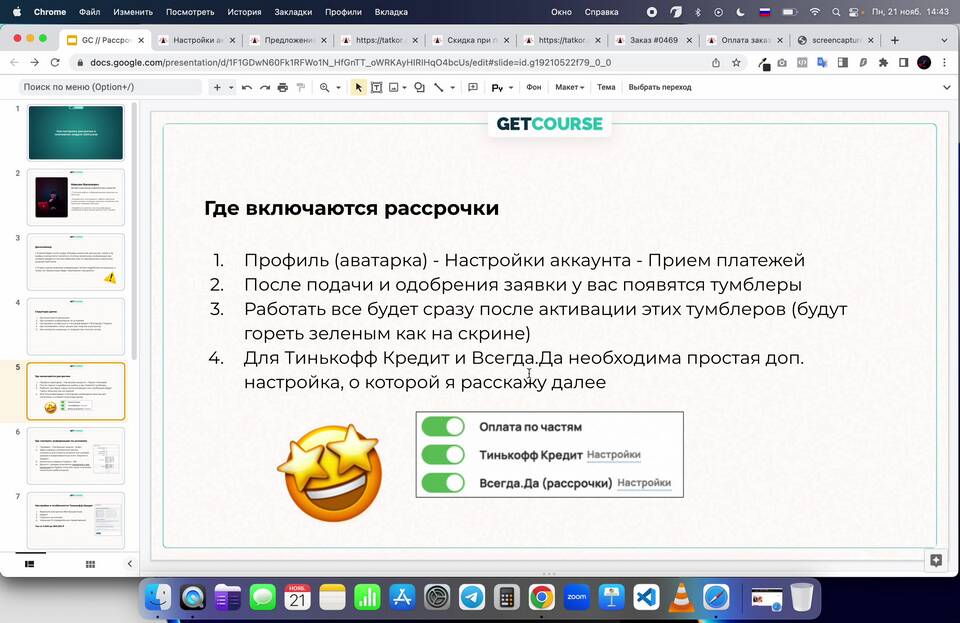Collapse the slide filmstrip panel chevron
Image resolution: width=960 pixels, height=623 pixels.
point(129,564)
